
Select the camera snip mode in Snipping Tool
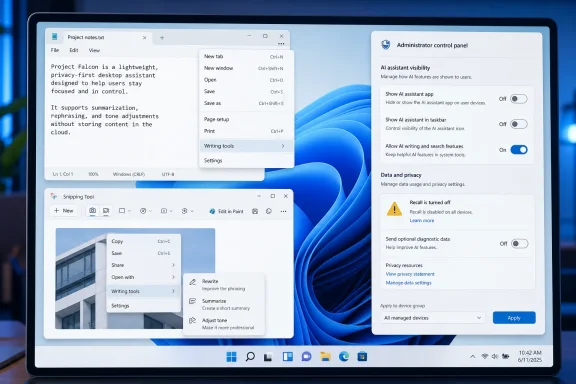93,211
